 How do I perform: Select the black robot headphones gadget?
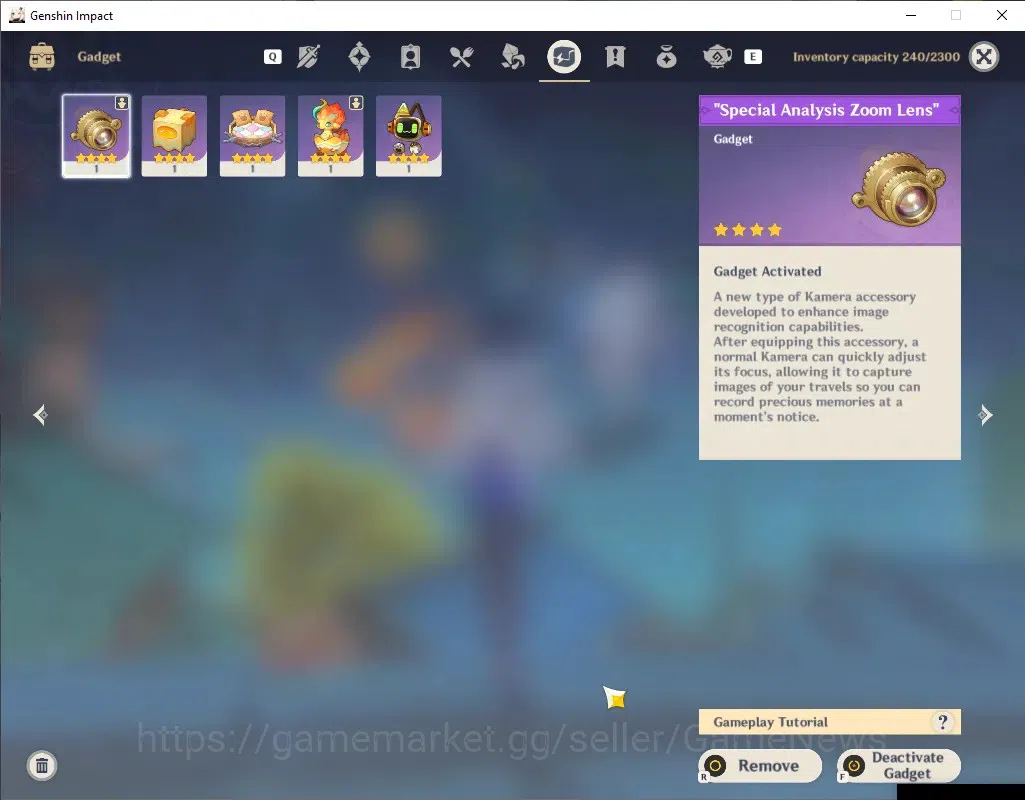(x=409, y=136)
